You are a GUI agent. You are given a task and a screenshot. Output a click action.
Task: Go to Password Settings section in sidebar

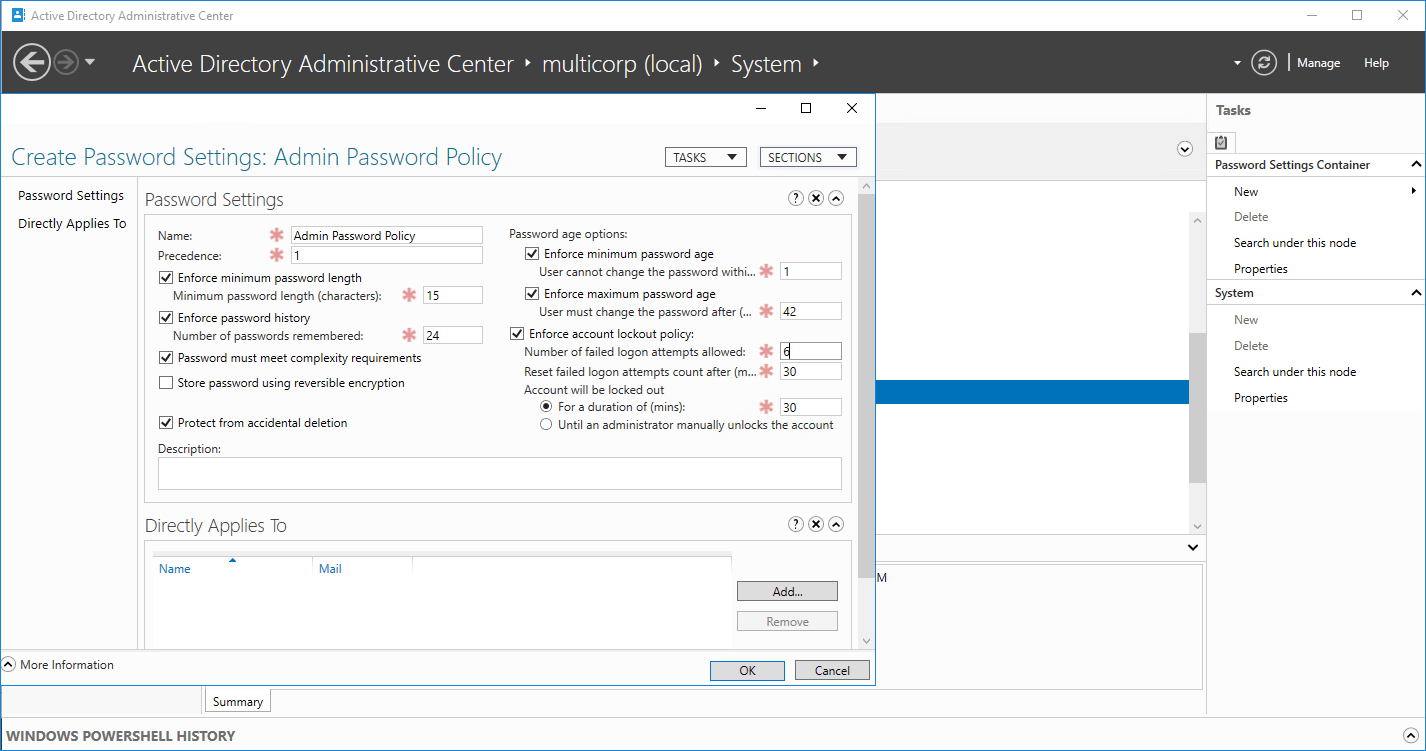click(x=71, y=195)
